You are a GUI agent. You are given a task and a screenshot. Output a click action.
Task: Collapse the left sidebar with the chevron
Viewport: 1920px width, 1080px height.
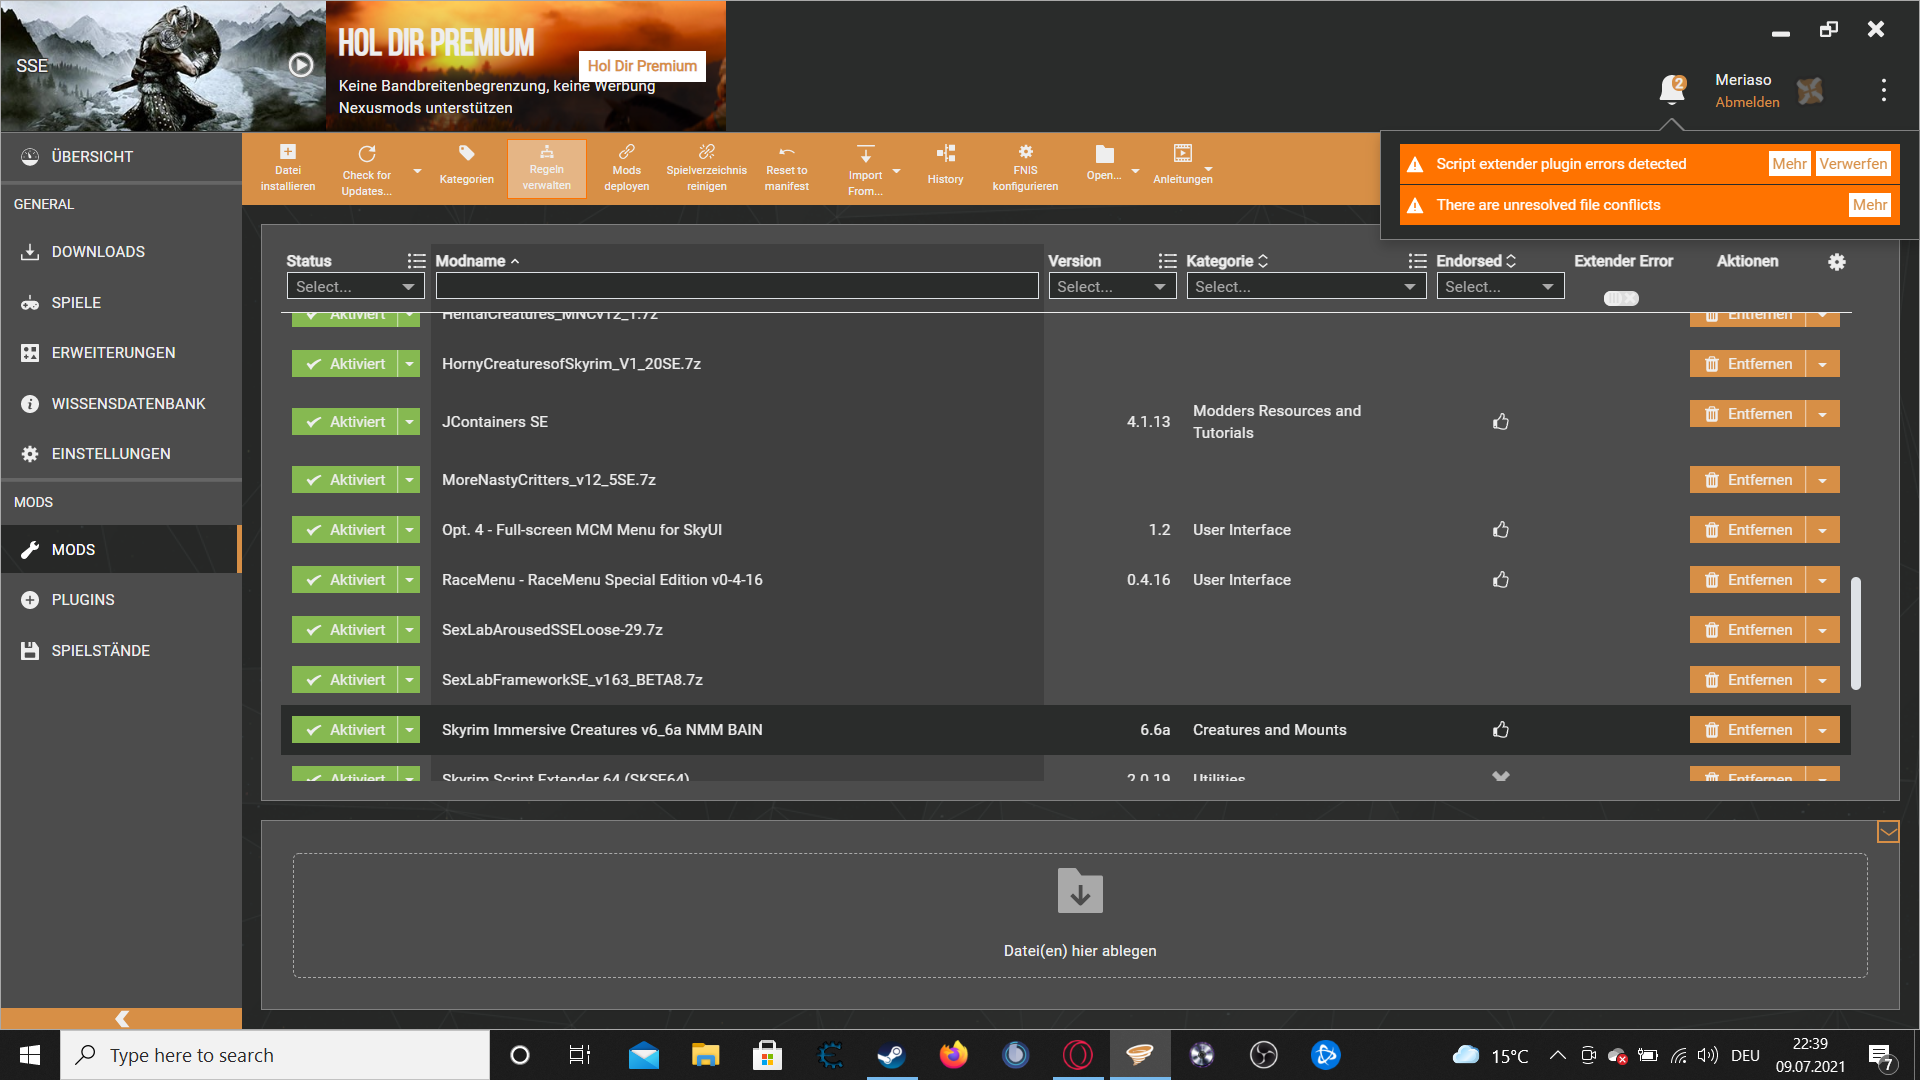coord(122,1018)
